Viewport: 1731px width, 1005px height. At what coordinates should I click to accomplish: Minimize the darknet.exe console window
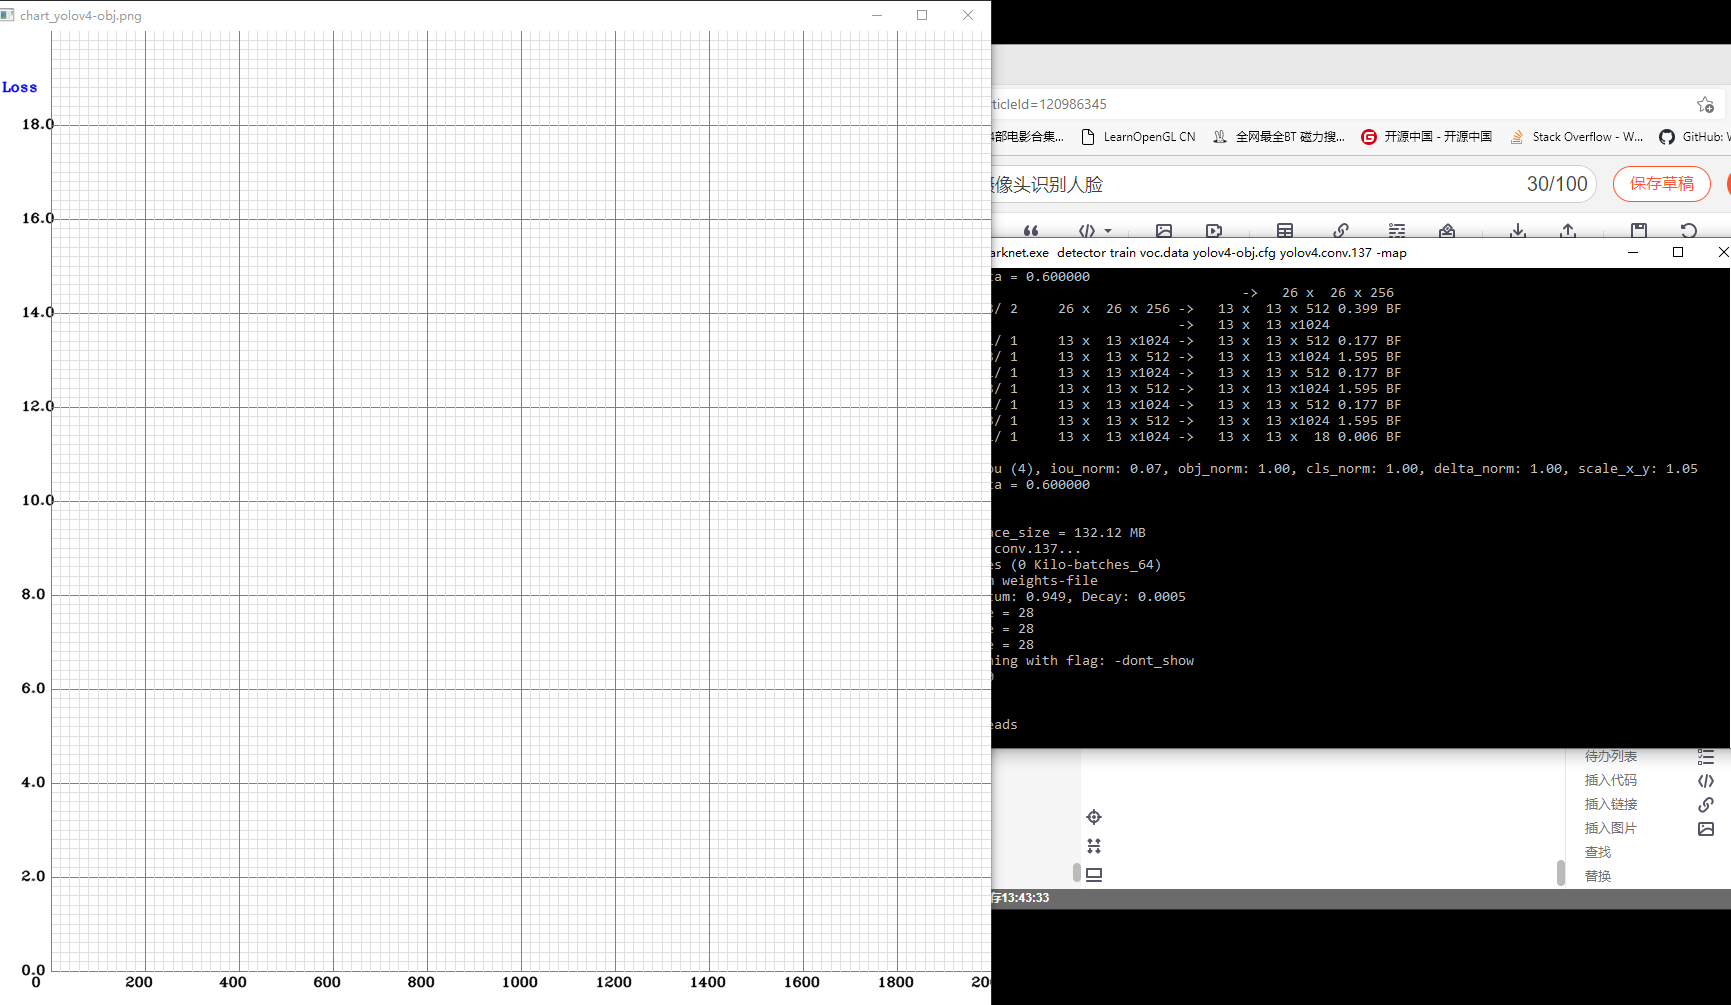[1633, 252]
